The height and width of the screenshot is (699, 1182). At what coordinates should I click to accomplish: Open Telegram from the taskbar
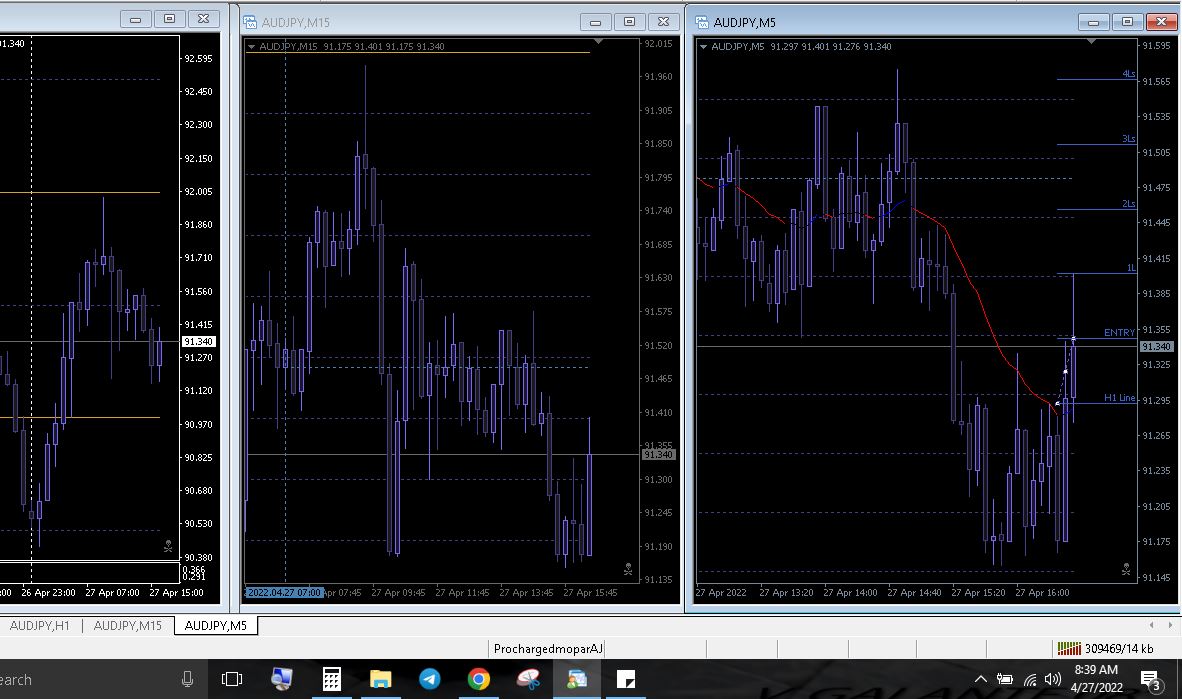429,680
